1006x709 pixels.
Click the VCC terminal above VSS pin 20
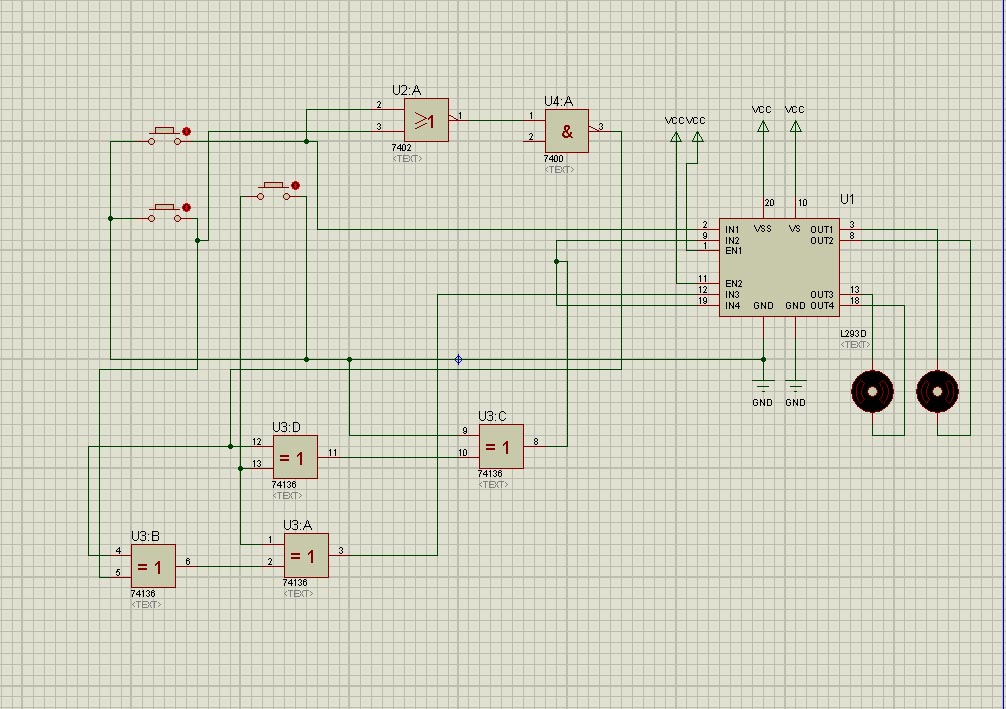coord(763,125)
